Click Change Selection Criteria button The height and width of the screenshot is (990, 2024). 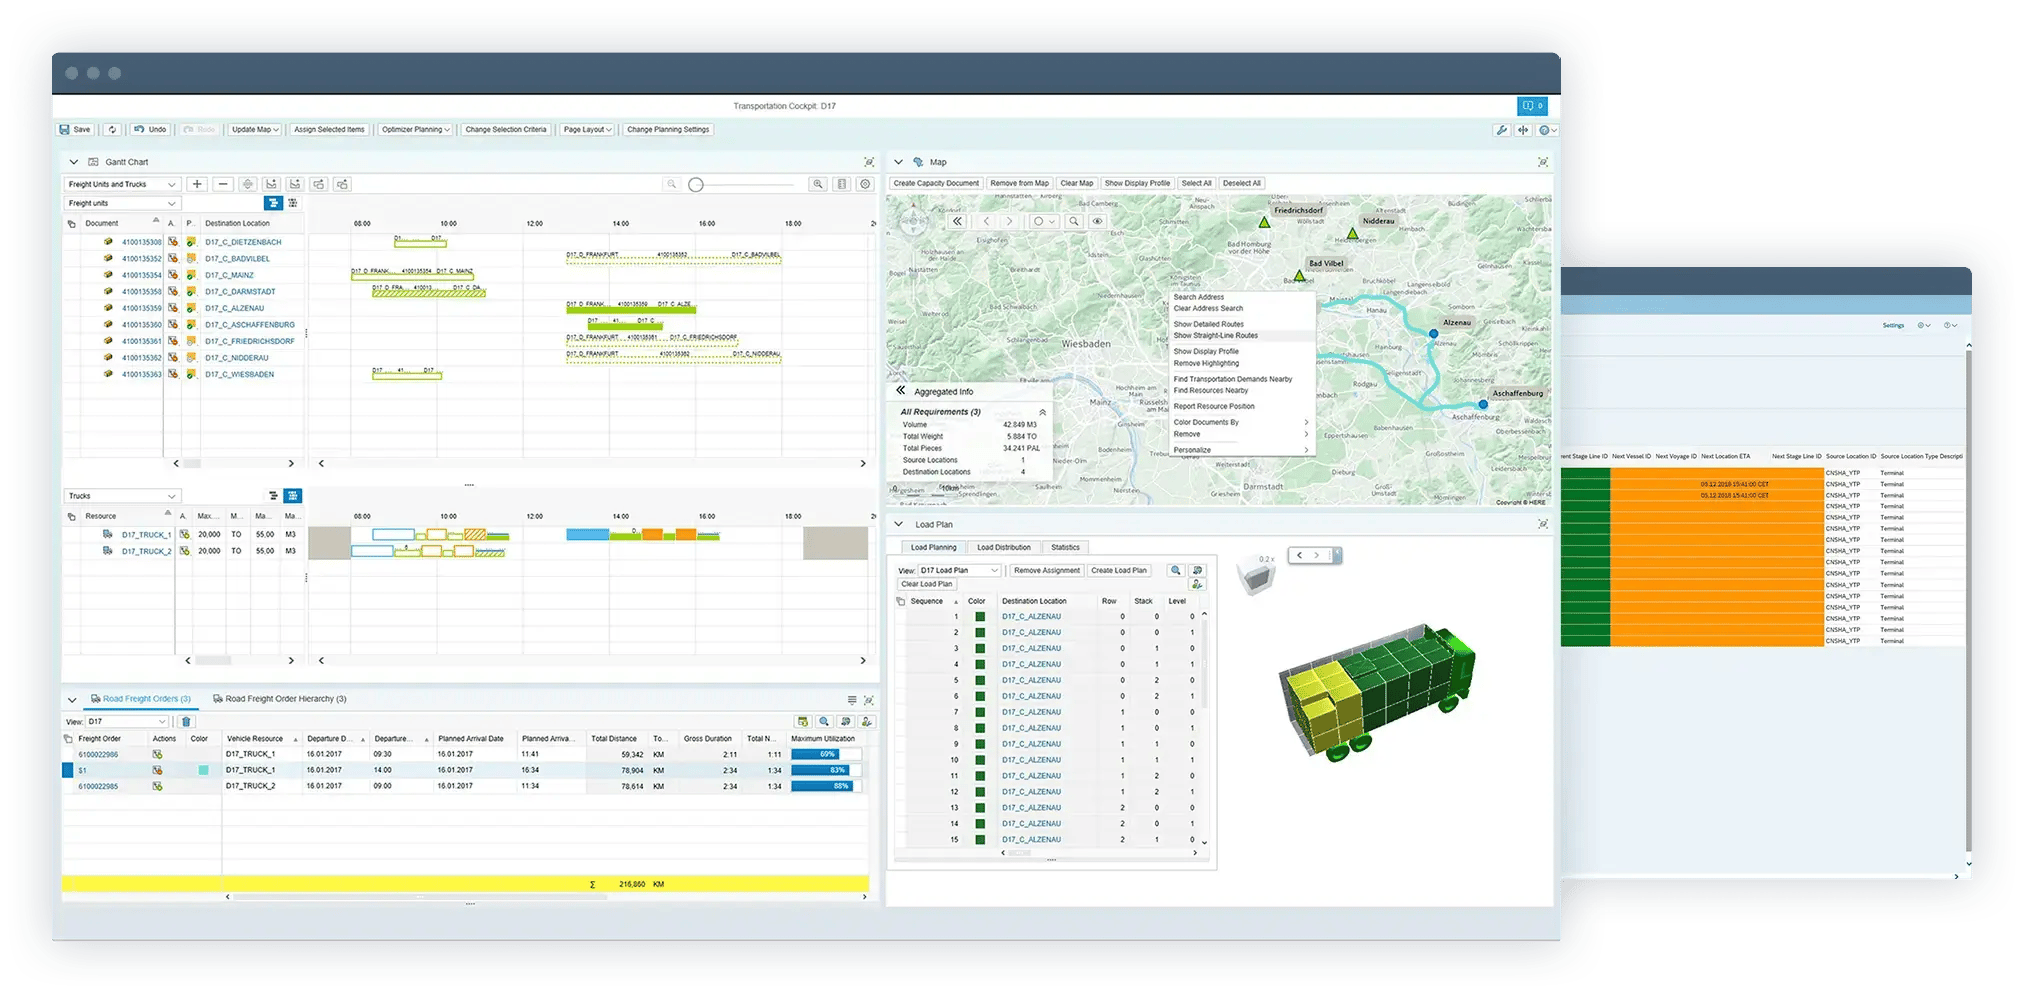pos(506,130)
